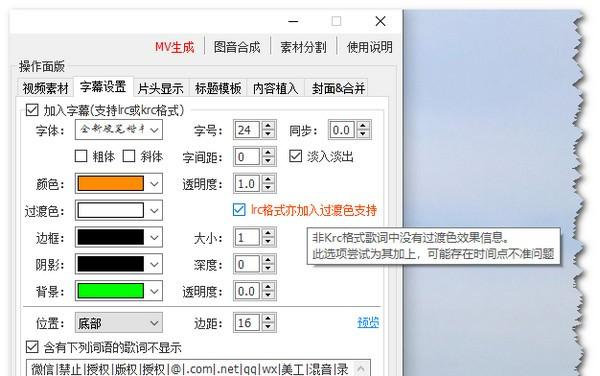Toggle 加入字幕 checkbox
This screenshot has height=376, width=600.
pos(32,110)
